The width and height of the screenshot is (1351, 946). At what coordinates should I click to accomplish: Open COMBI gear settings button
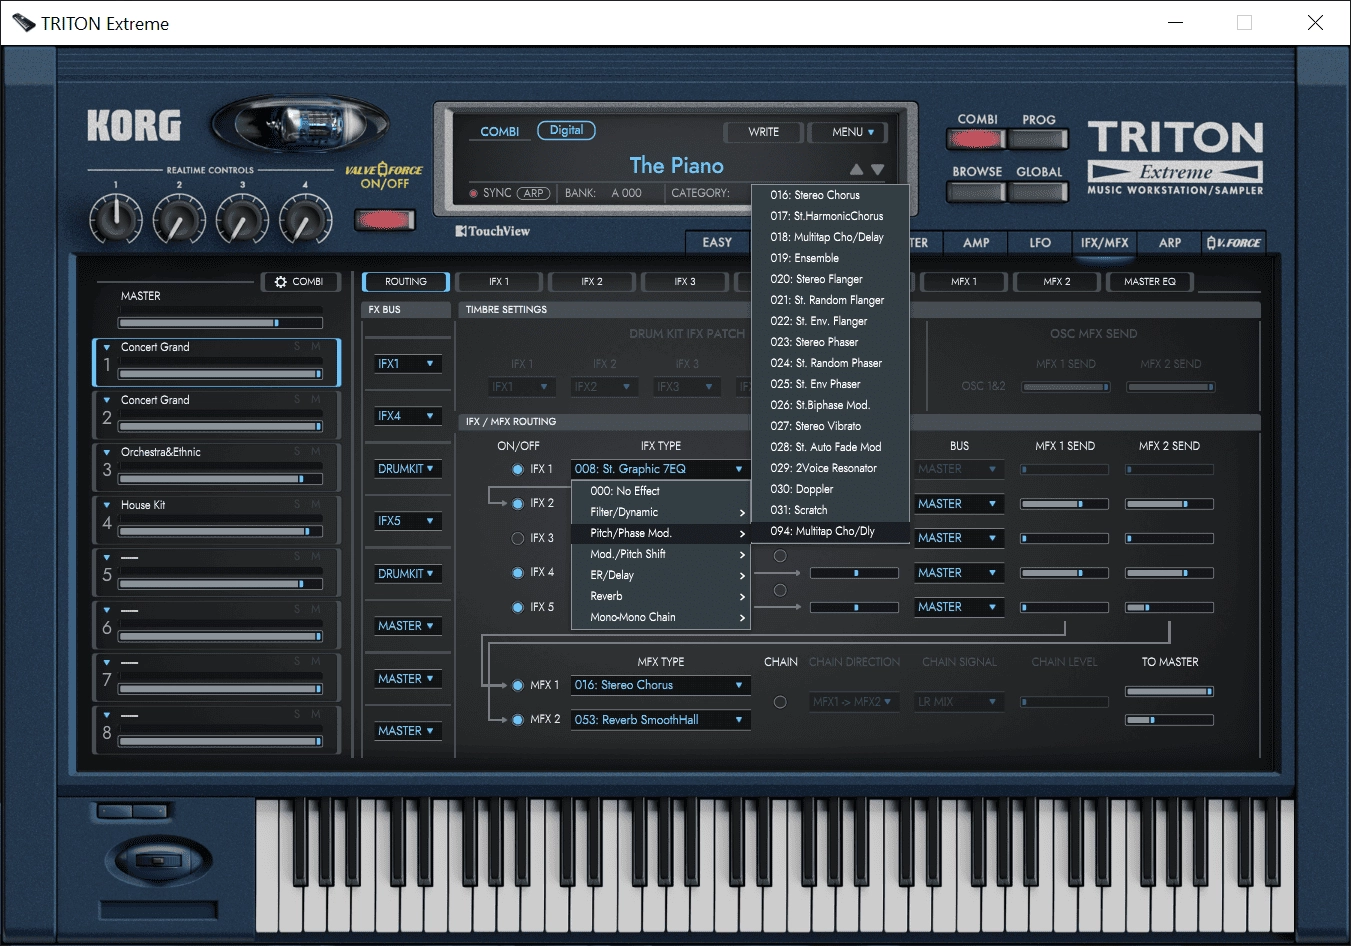300,282
